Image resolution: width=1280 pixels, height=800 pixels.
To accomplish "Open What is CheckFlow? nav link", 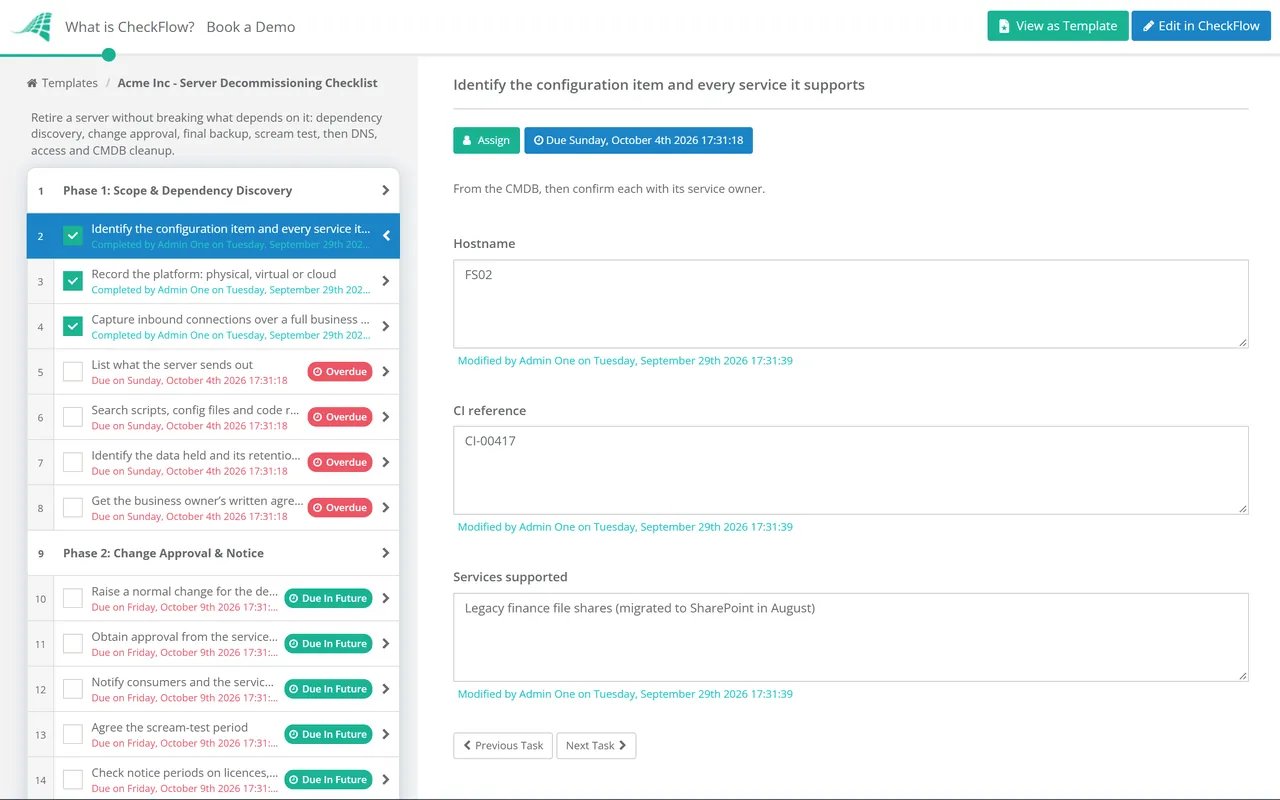I will (130, 27).
